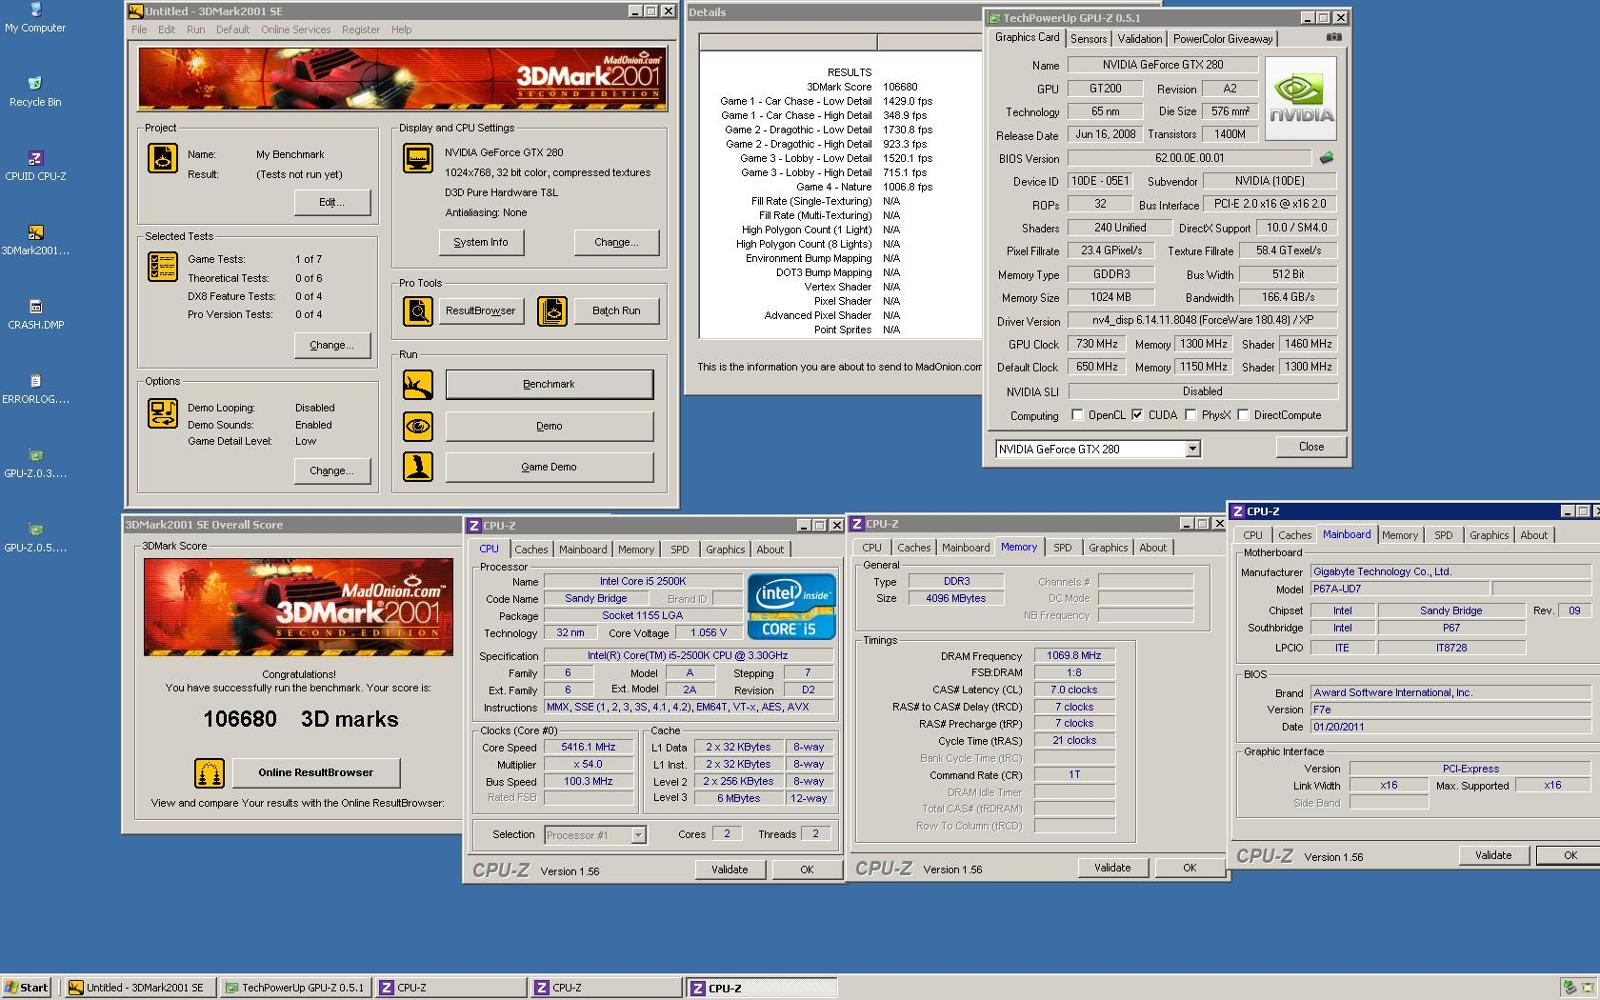Click the Specification i5-2500K CPU field
The image size is (1600, 1000).
(x=688, y=656)
